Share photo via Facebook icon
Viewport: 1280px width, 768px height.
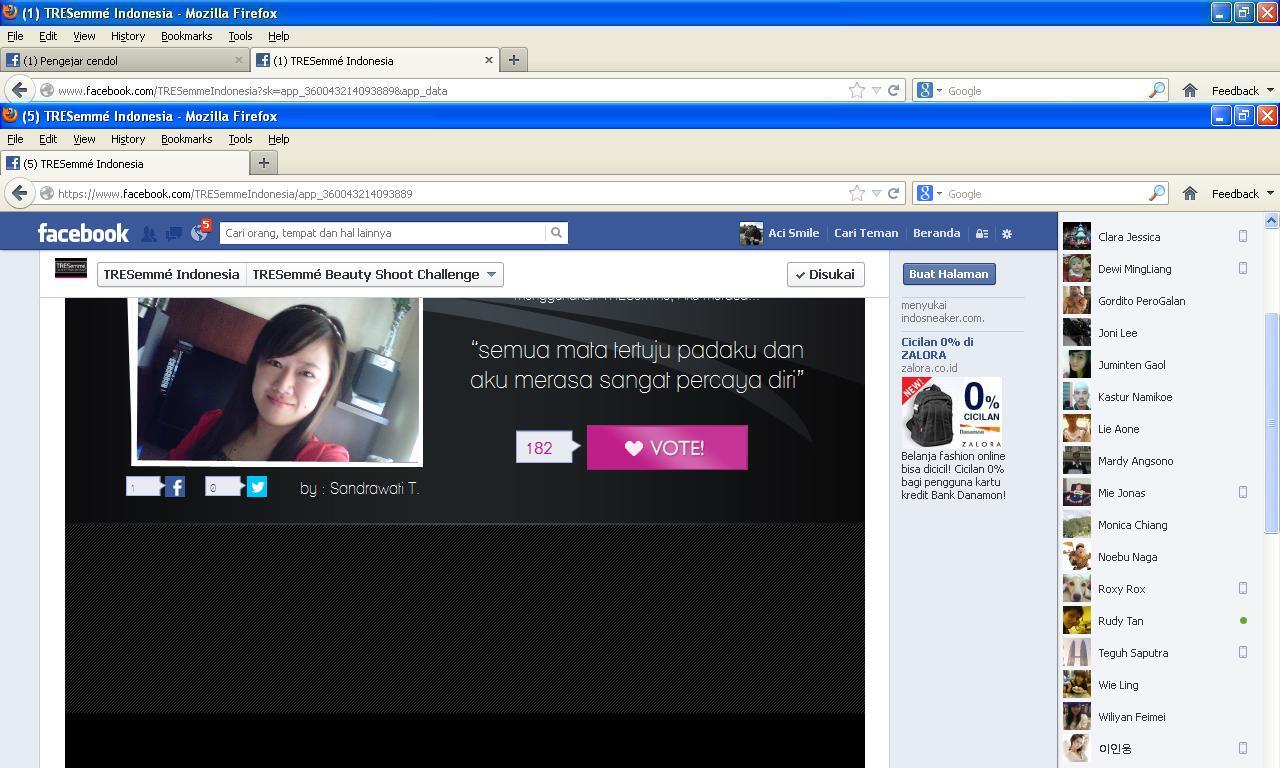(x=175, y=487)
